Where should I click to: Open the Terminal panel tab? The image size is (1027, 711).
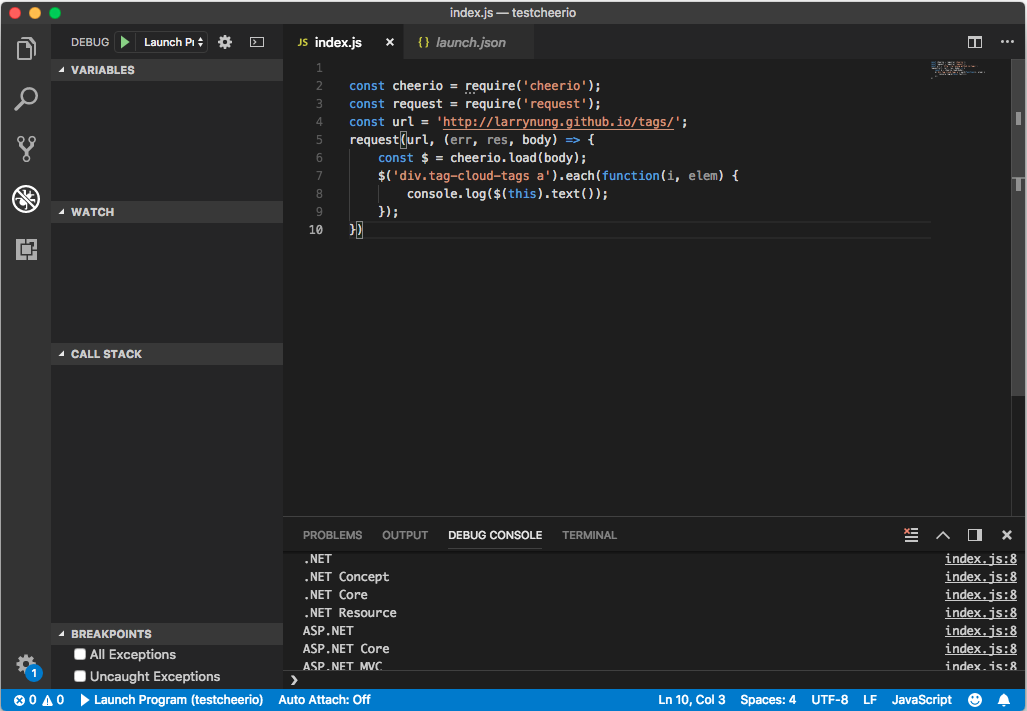589,535
